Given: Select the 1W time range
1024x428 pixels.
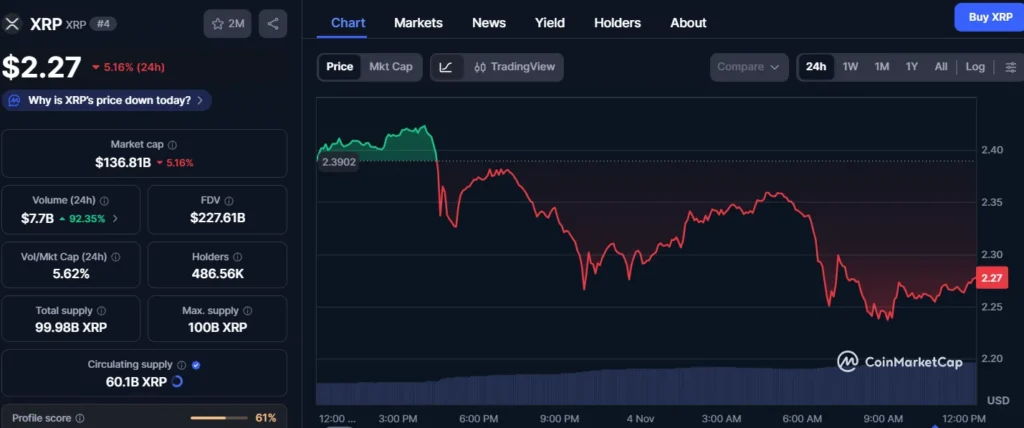Looking at the screenshot, I should point(850,67).
